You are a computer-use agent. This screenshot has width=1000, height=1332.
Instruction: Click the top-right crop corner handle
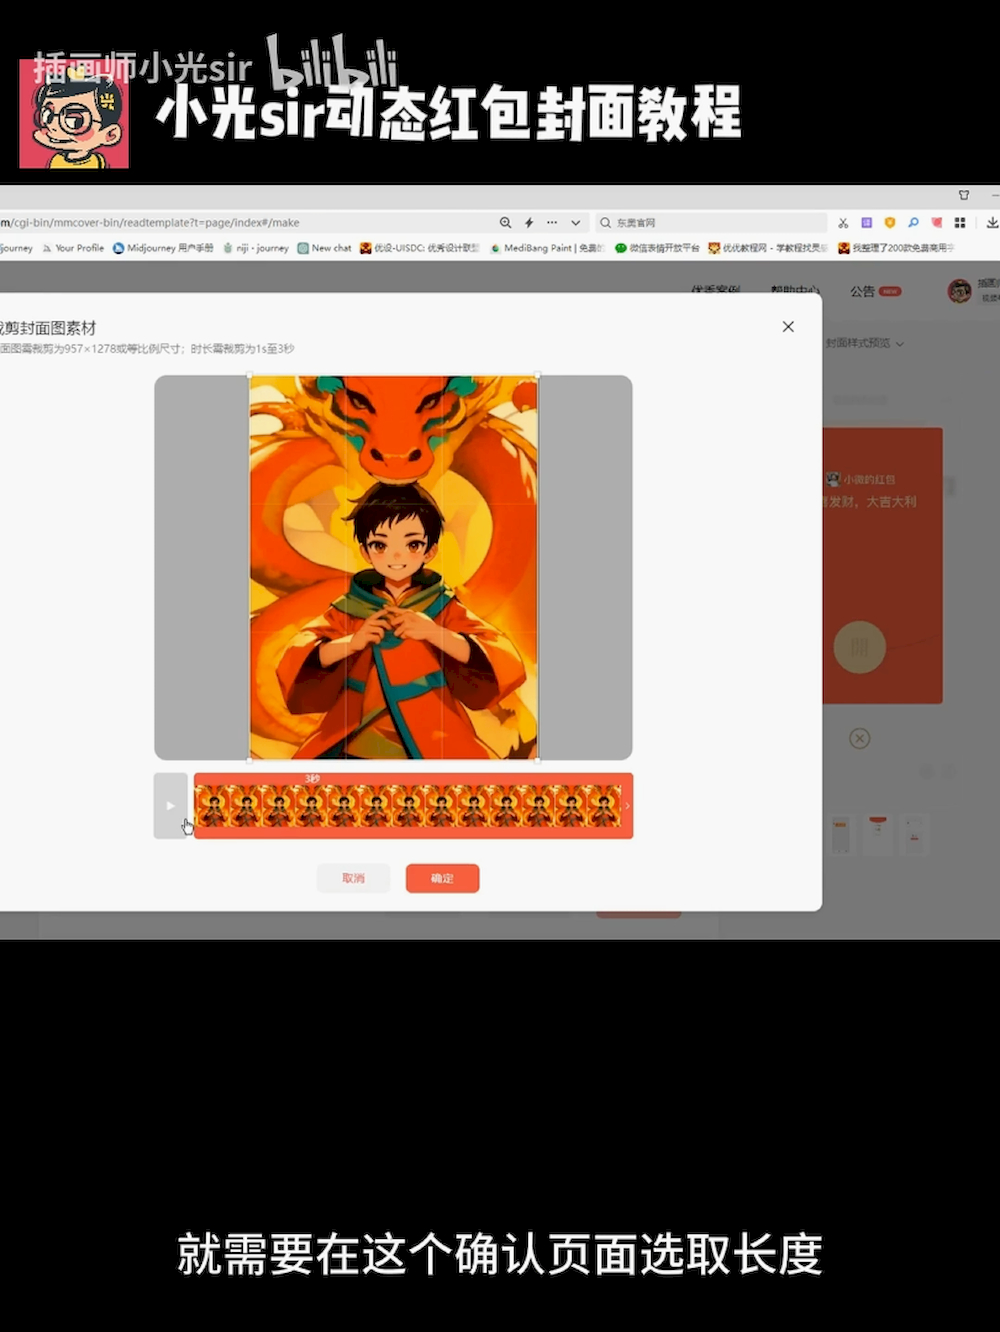(538, 377)
